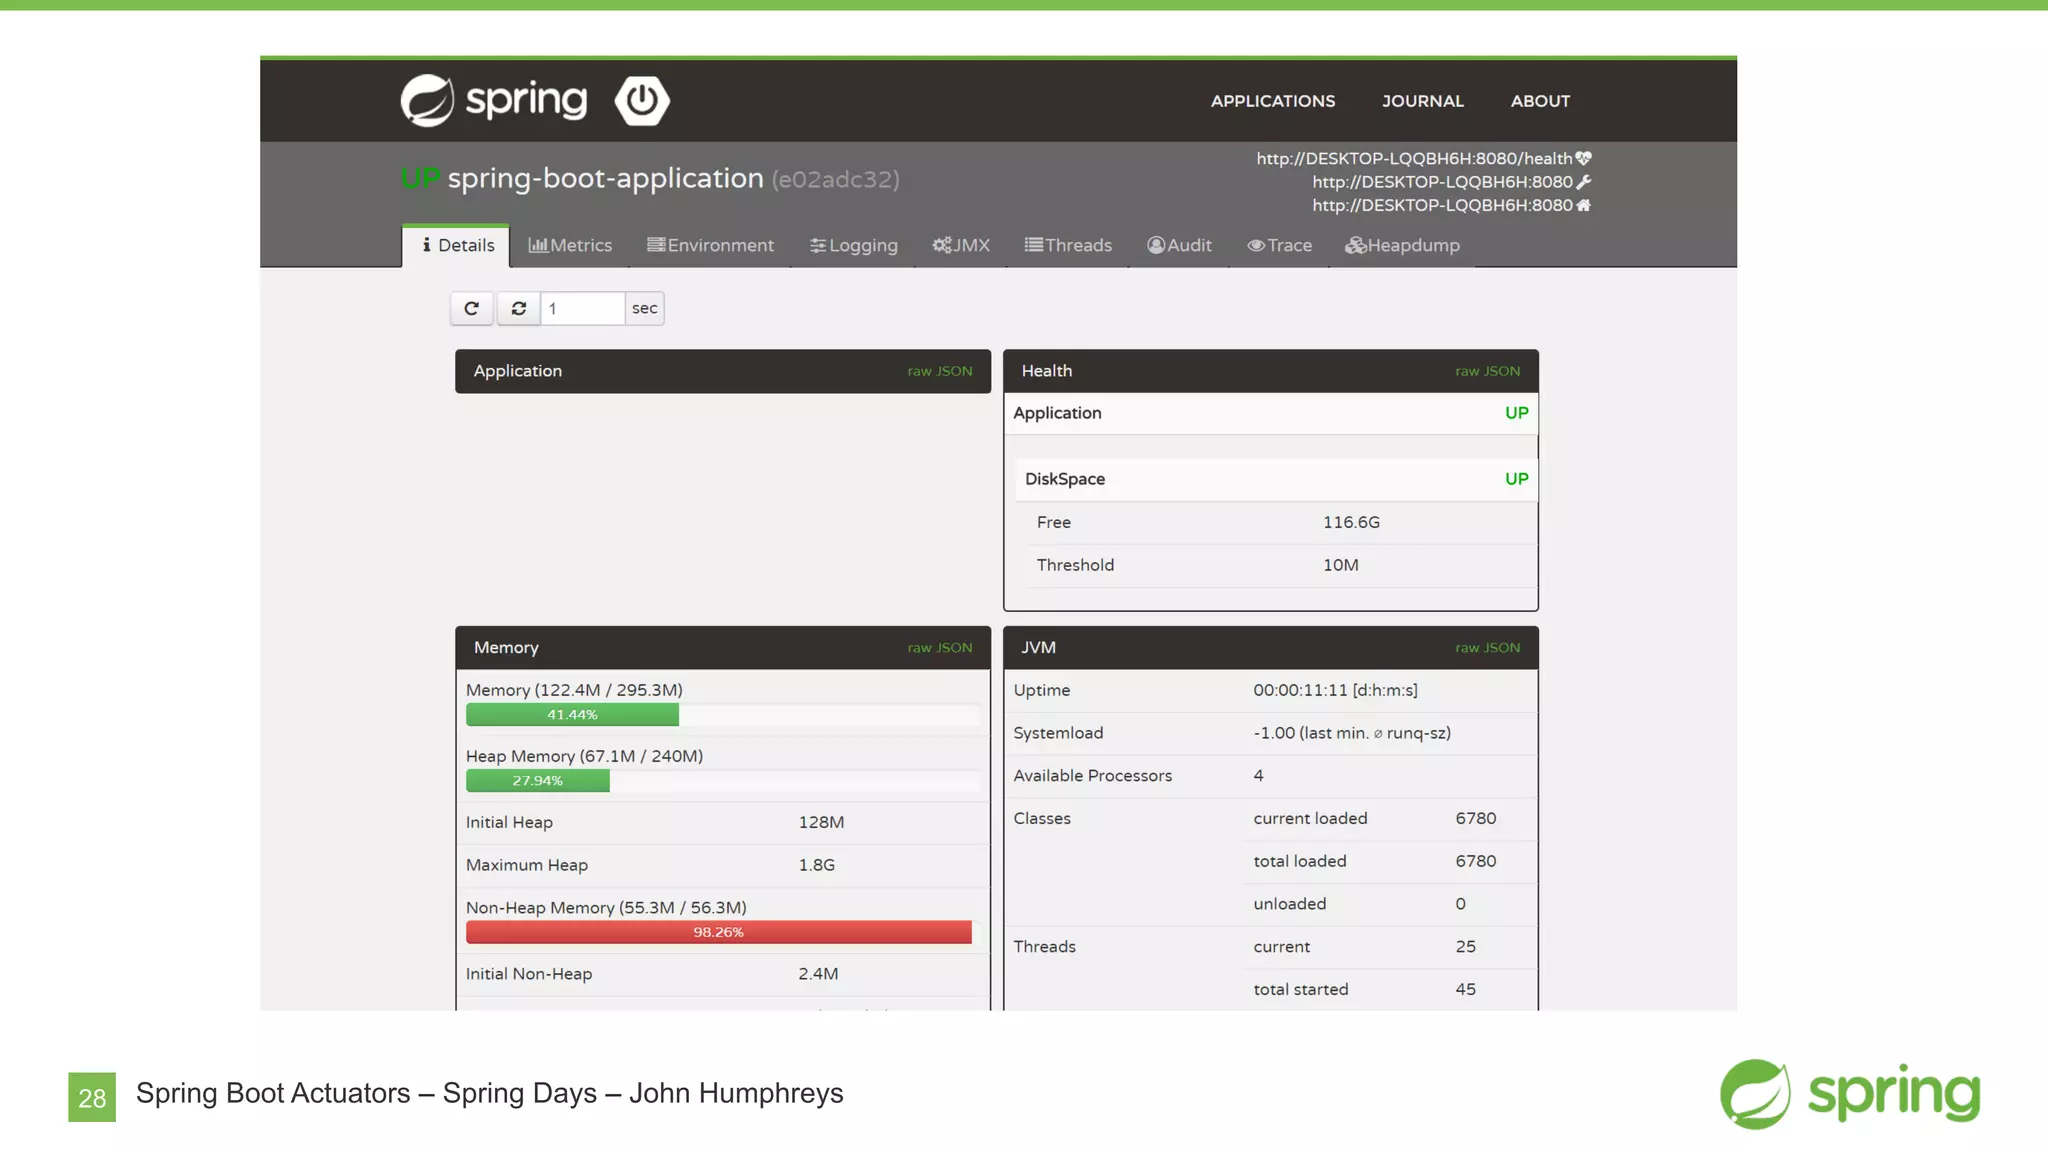This screenshot has height=1152, width=2048.
Task: Click the refresh interval seconds input field
Action: coord(582,308)
